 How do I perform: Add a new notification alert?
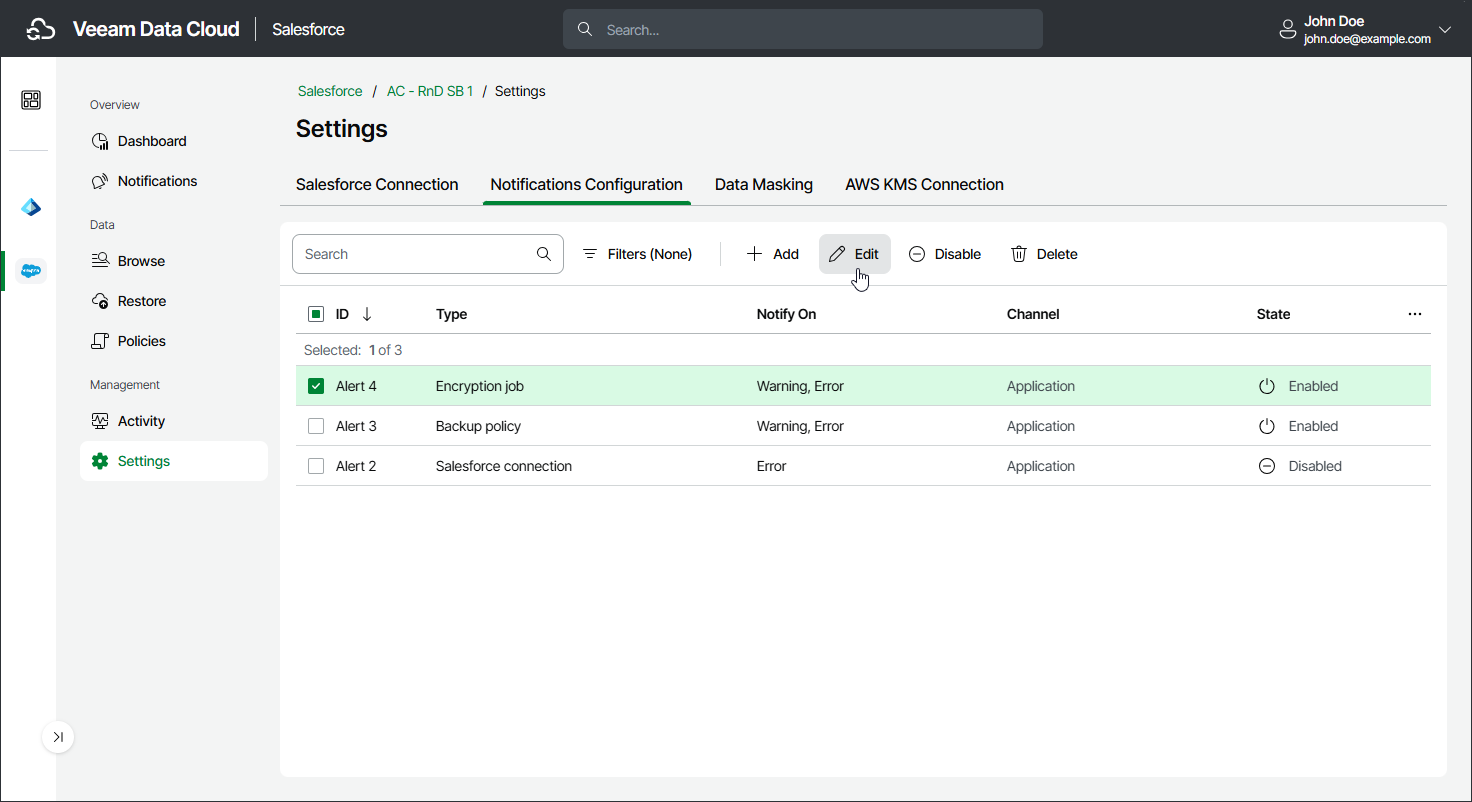click(773, 254)
